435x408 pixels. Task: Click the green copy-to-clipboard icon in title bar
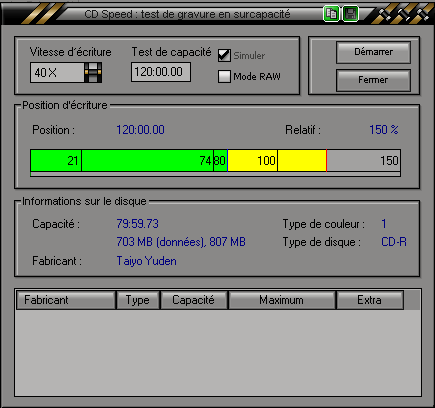[331, 14]
